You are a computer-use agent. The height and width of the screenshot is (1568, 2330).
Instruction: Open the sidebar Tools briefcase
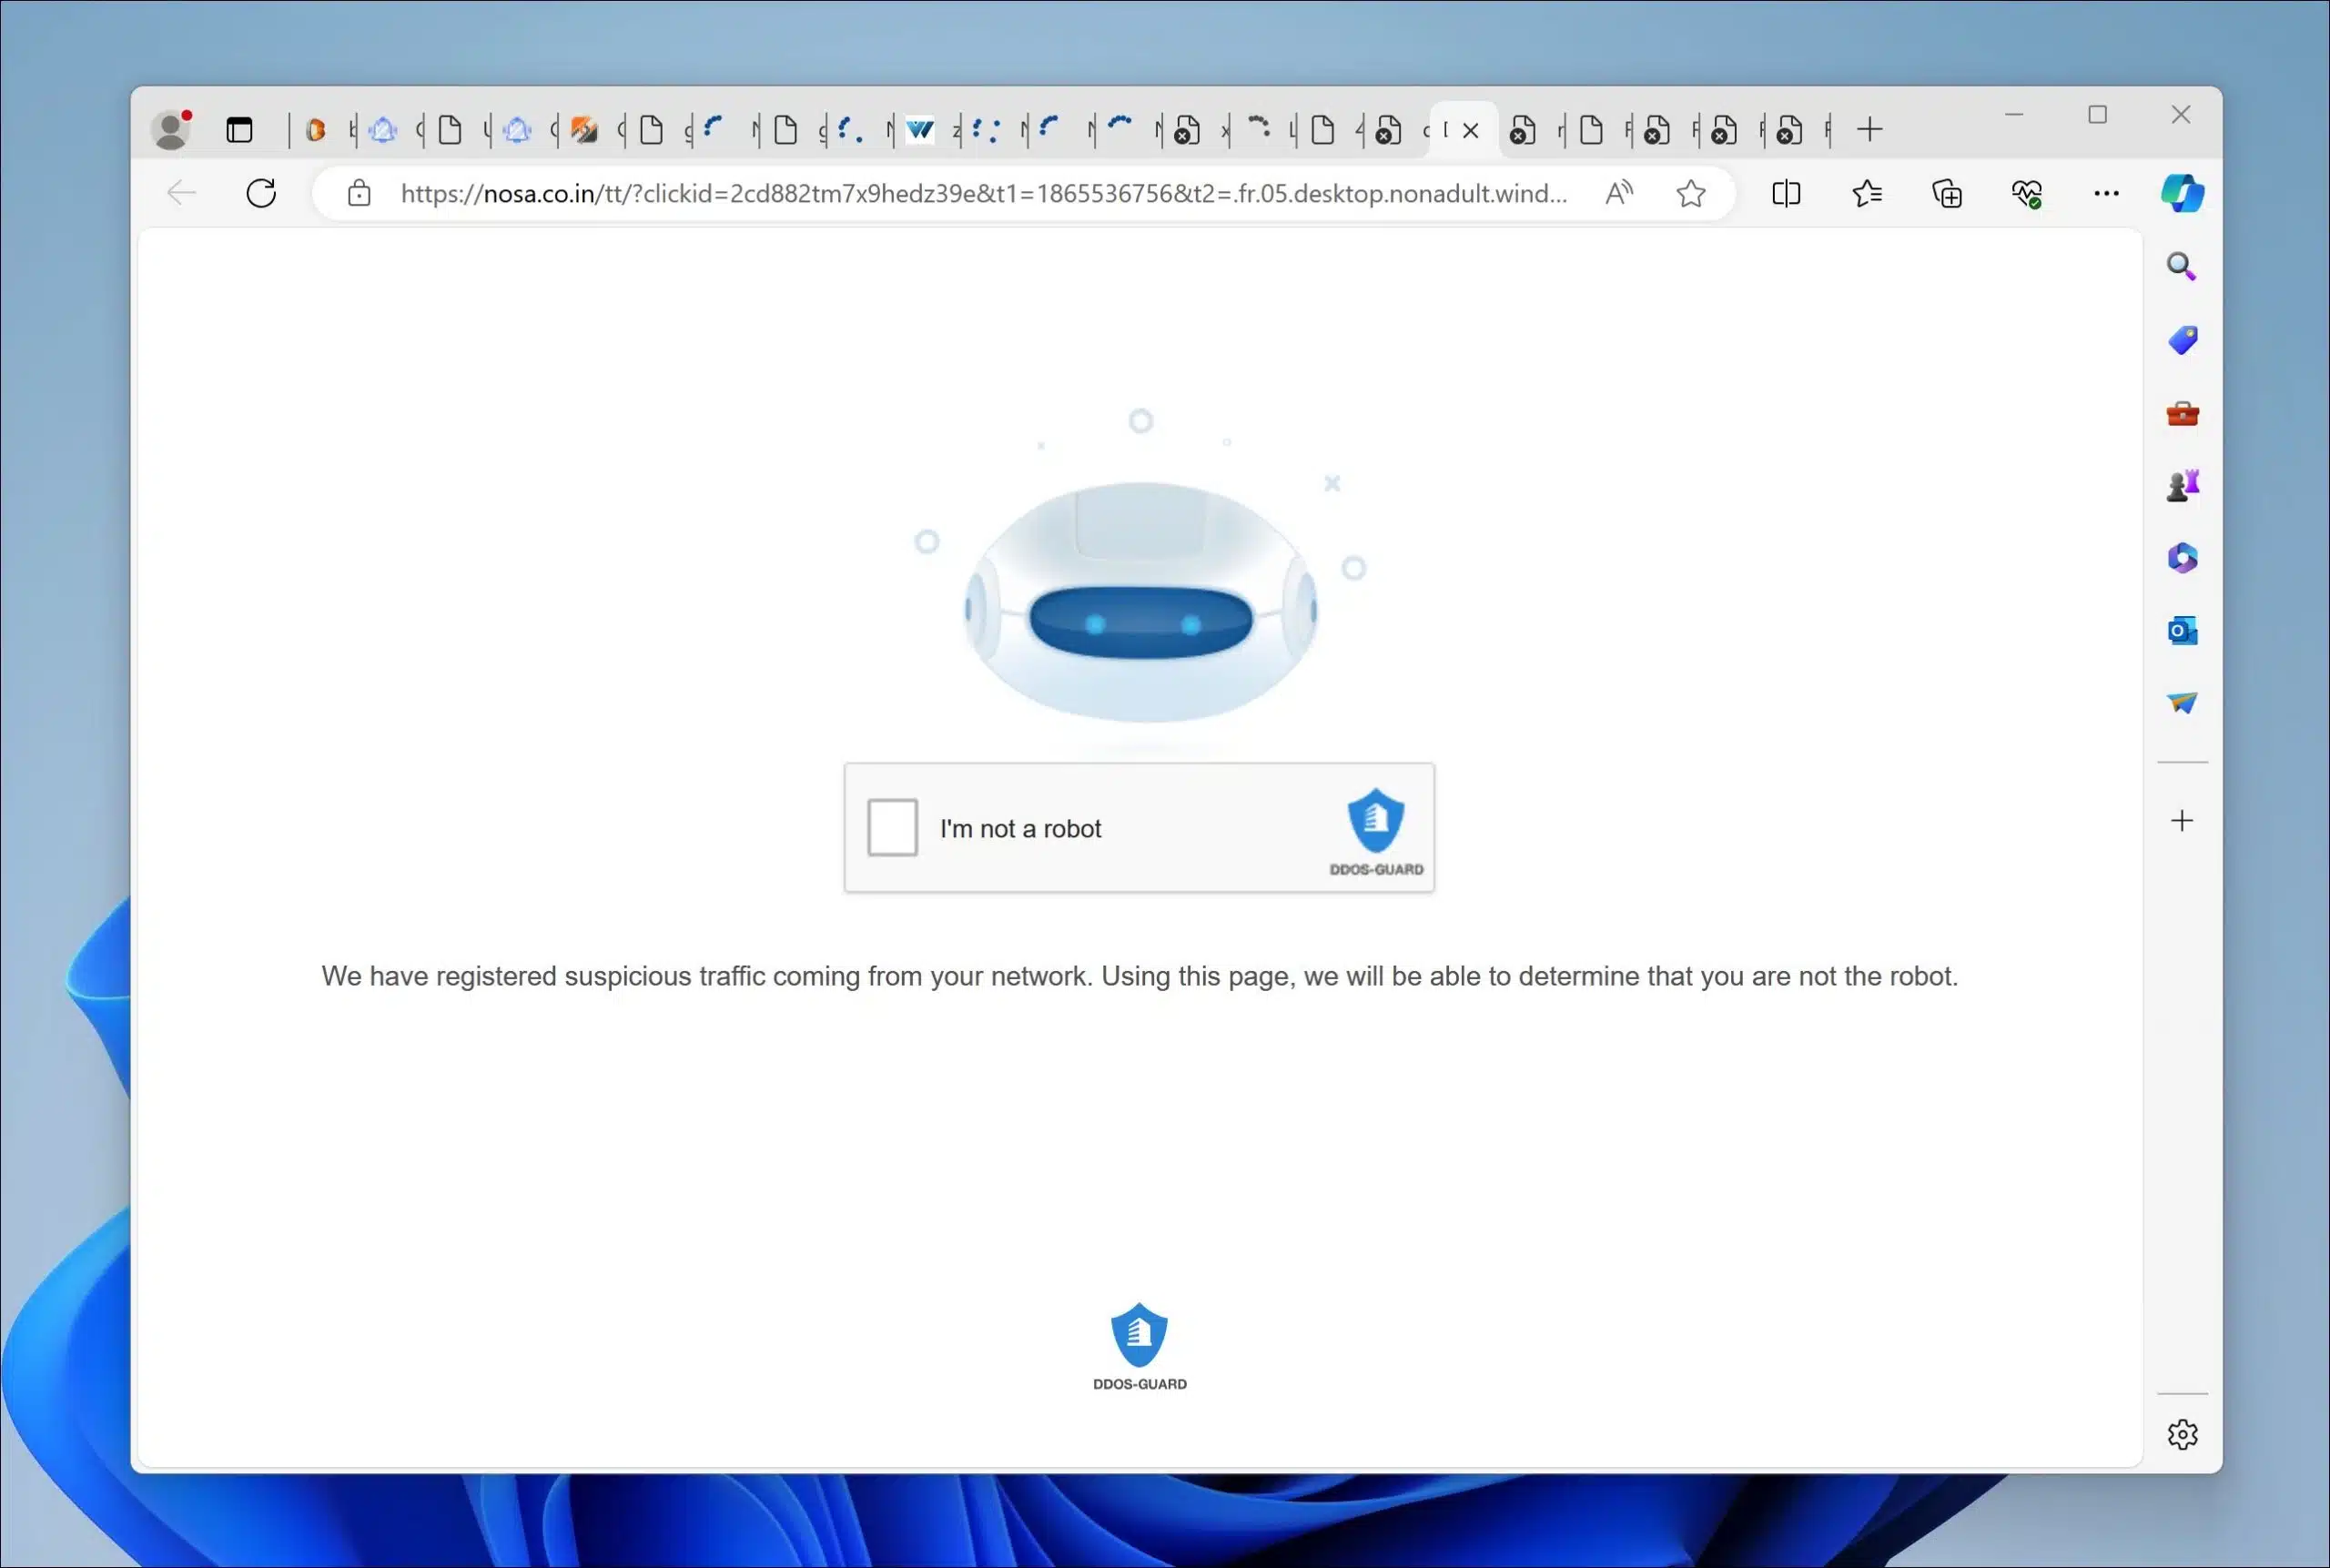(2182, 413)
